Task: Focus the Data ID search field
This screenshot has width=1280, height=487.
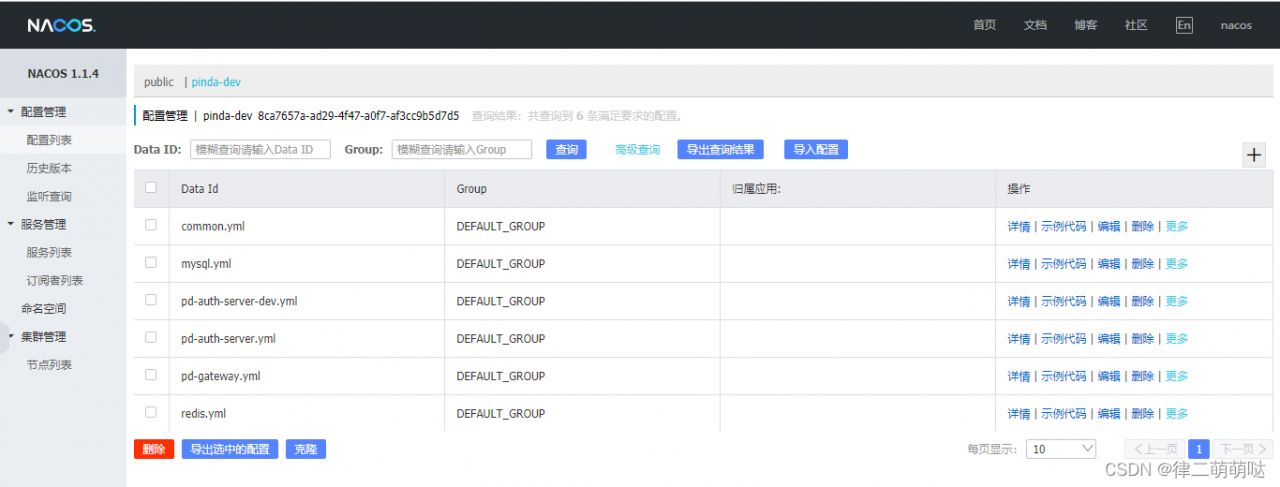Action: point(260,149)
